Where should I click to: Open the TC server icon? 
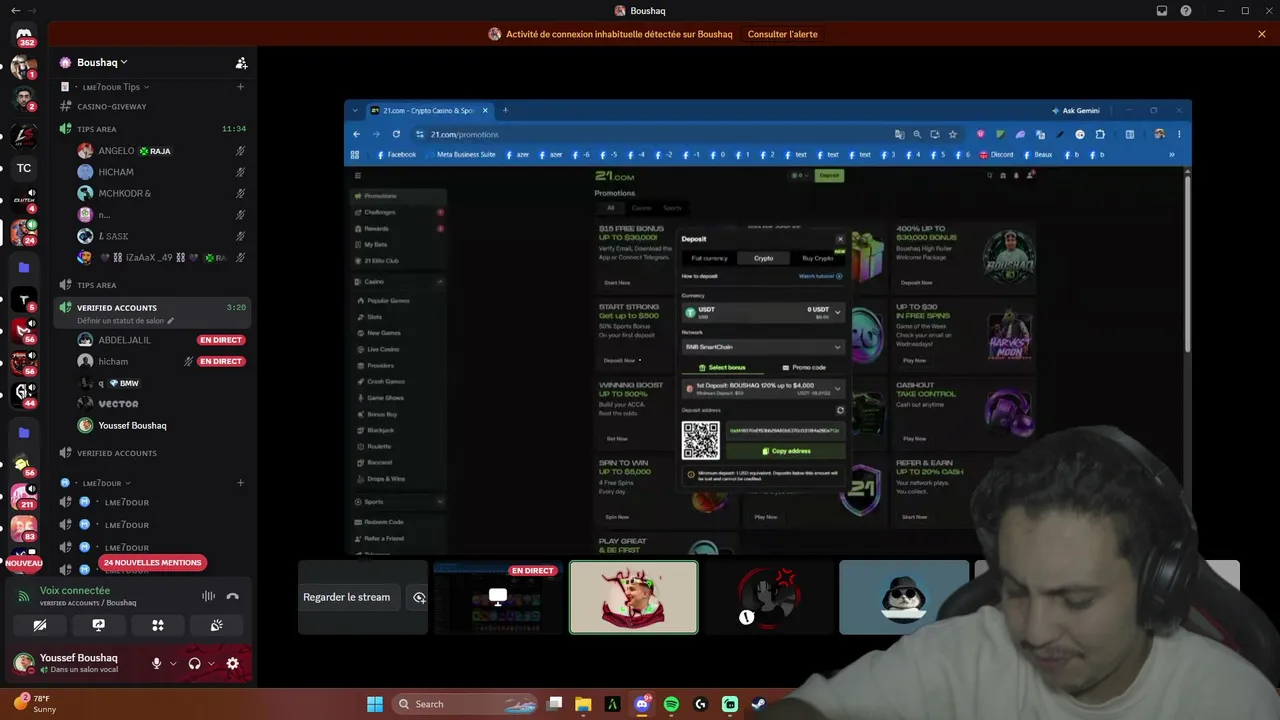tap(24, 168)
